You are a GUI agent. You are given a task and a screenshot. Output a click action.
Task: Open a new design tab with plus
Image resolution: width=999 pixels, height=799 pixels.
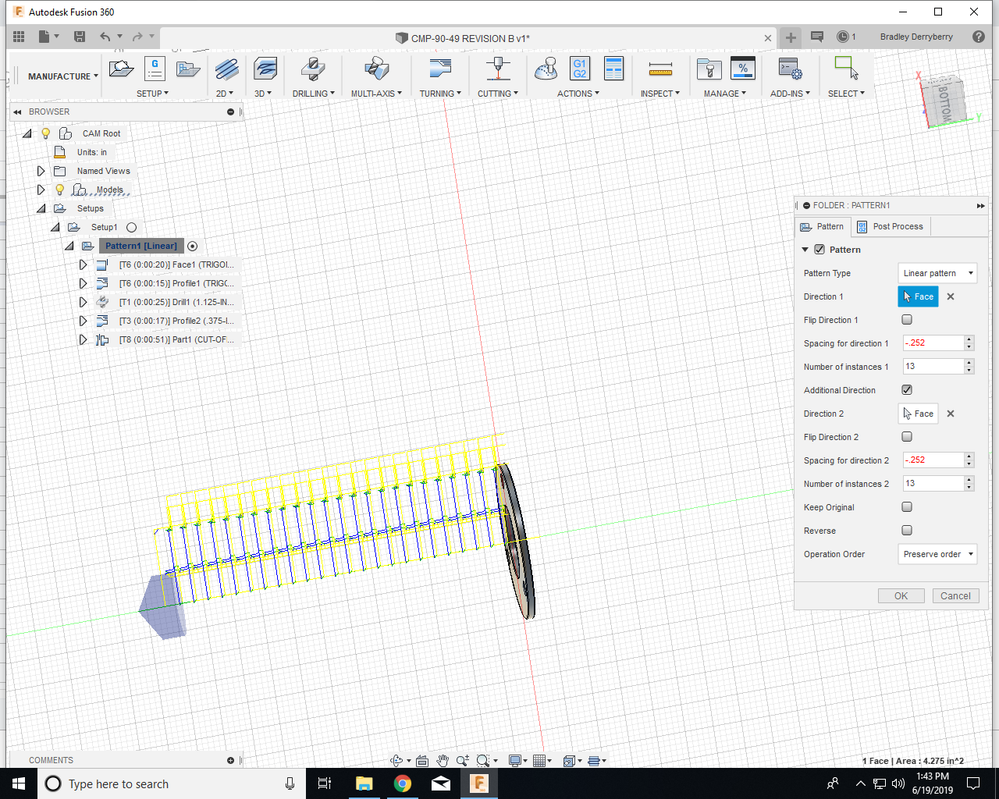791,37
